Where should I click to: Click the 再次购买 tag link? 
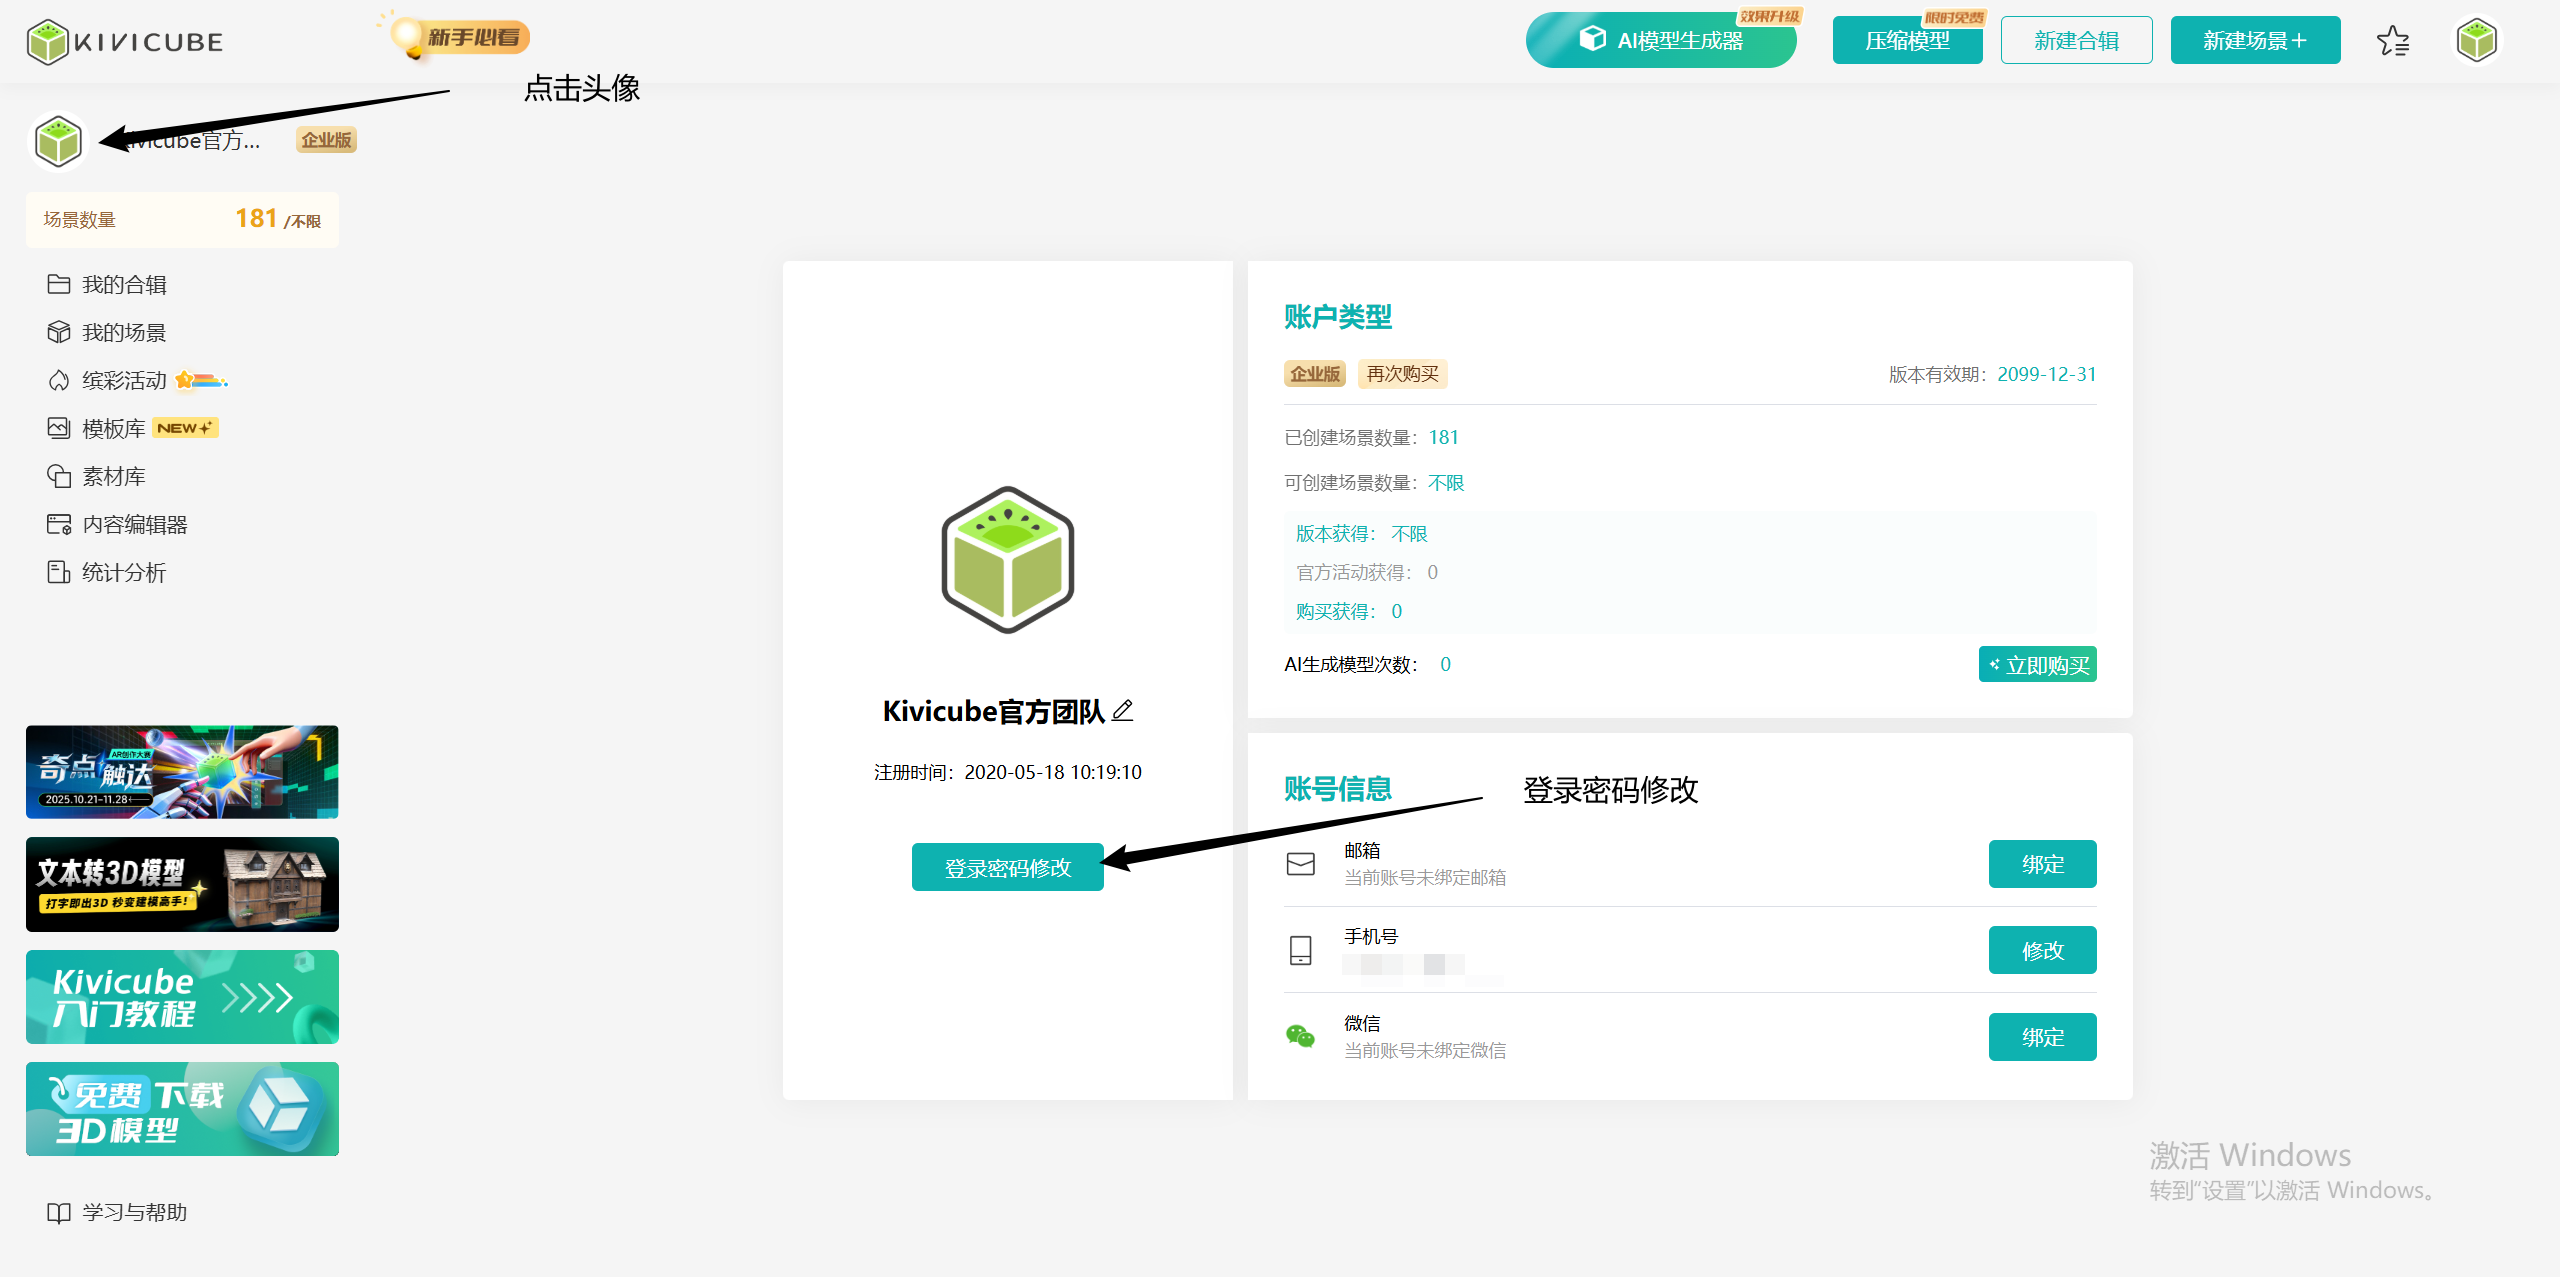coord(1402,374)
